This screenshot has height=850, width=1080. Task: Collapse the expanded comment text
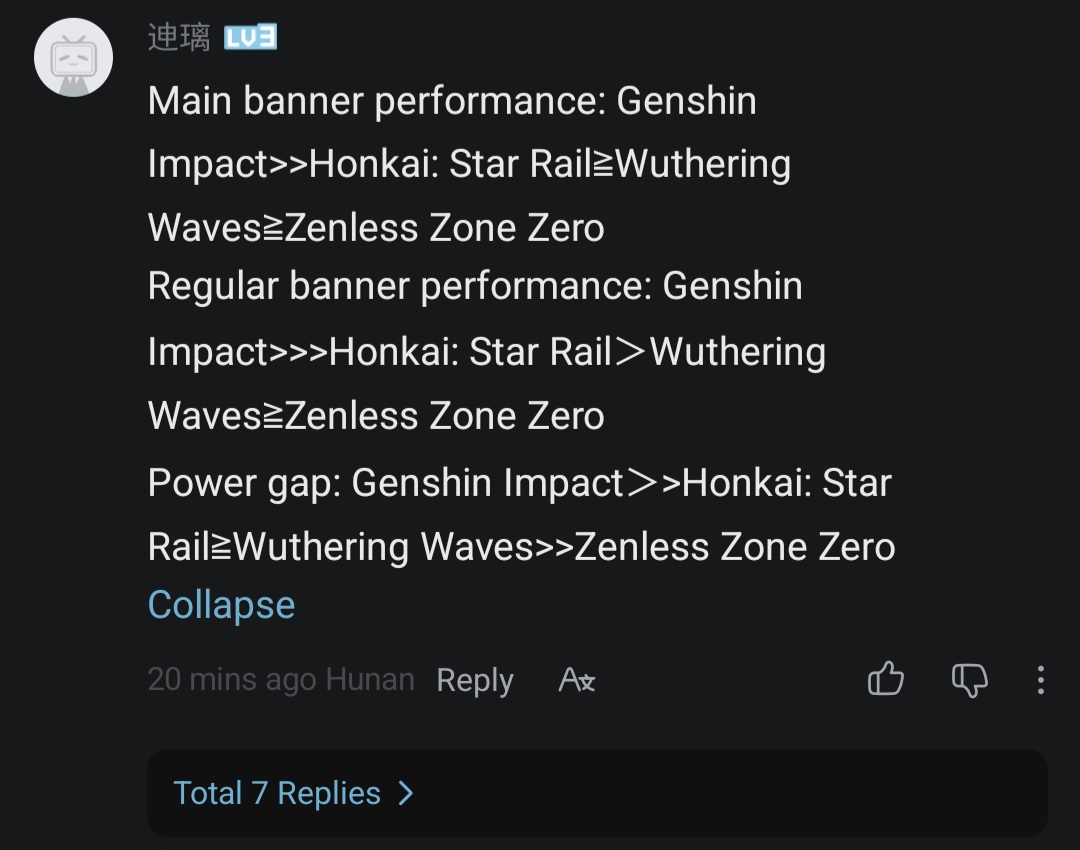click(221, 605)
